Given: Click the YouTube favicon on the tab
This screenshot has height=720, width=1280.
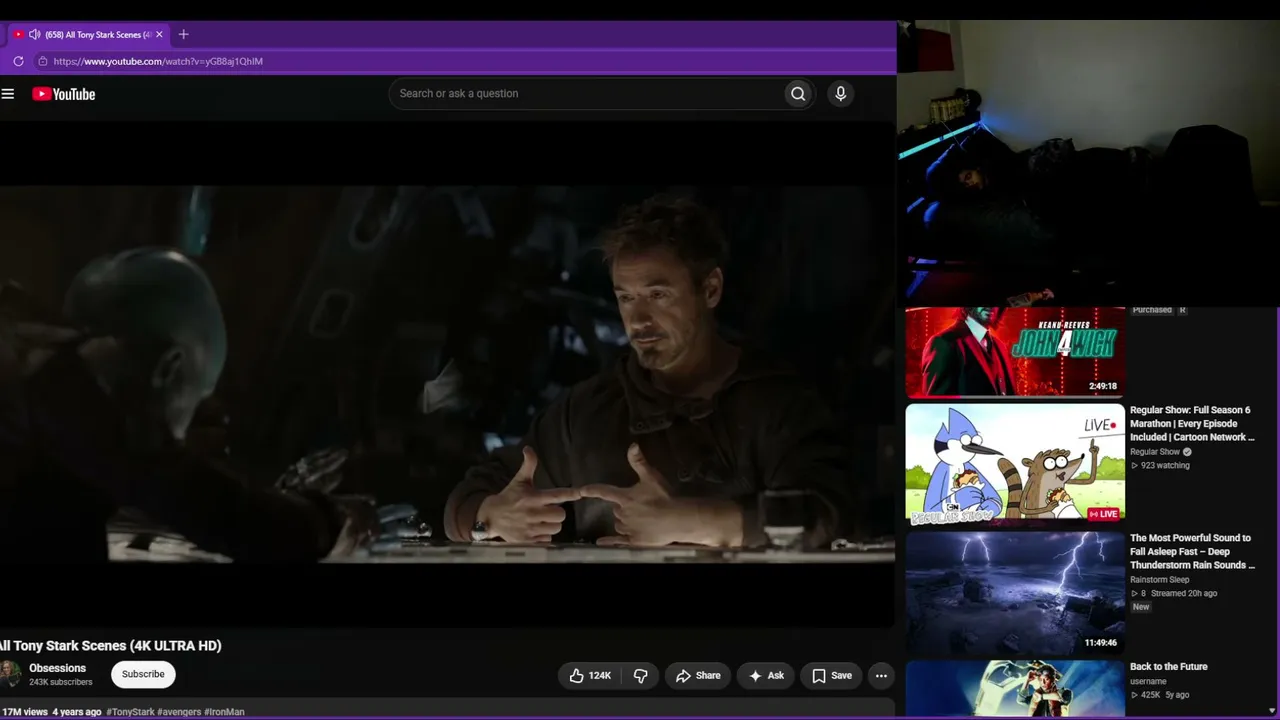Looking at the screenshot, I should click(x=18, y=34).
